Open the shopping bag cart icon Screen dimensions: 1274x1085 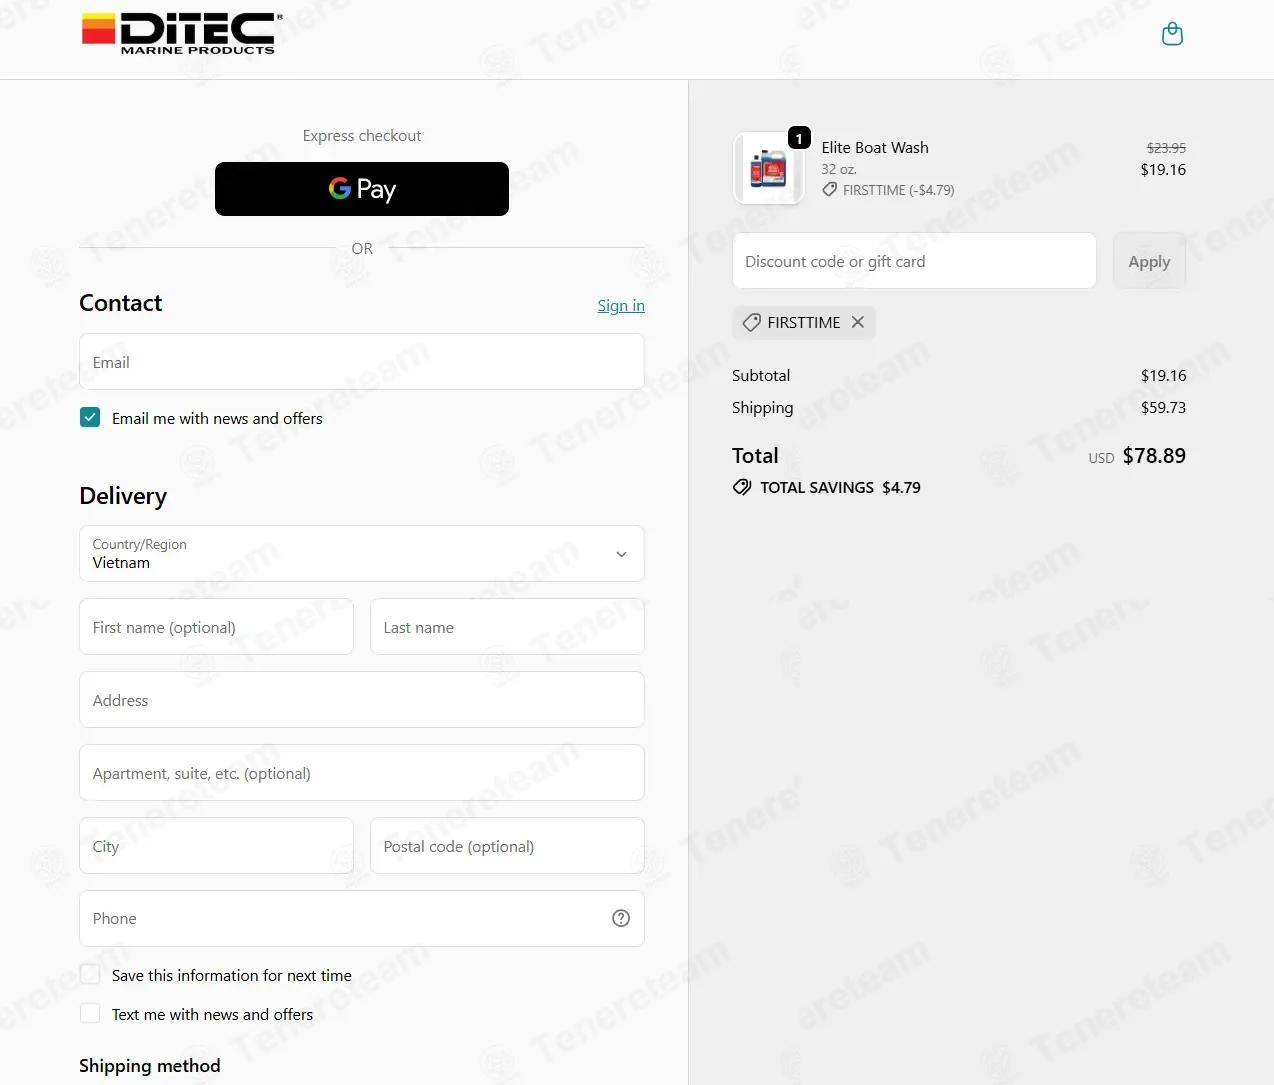pyautogui.click(x=1172, y=35)
